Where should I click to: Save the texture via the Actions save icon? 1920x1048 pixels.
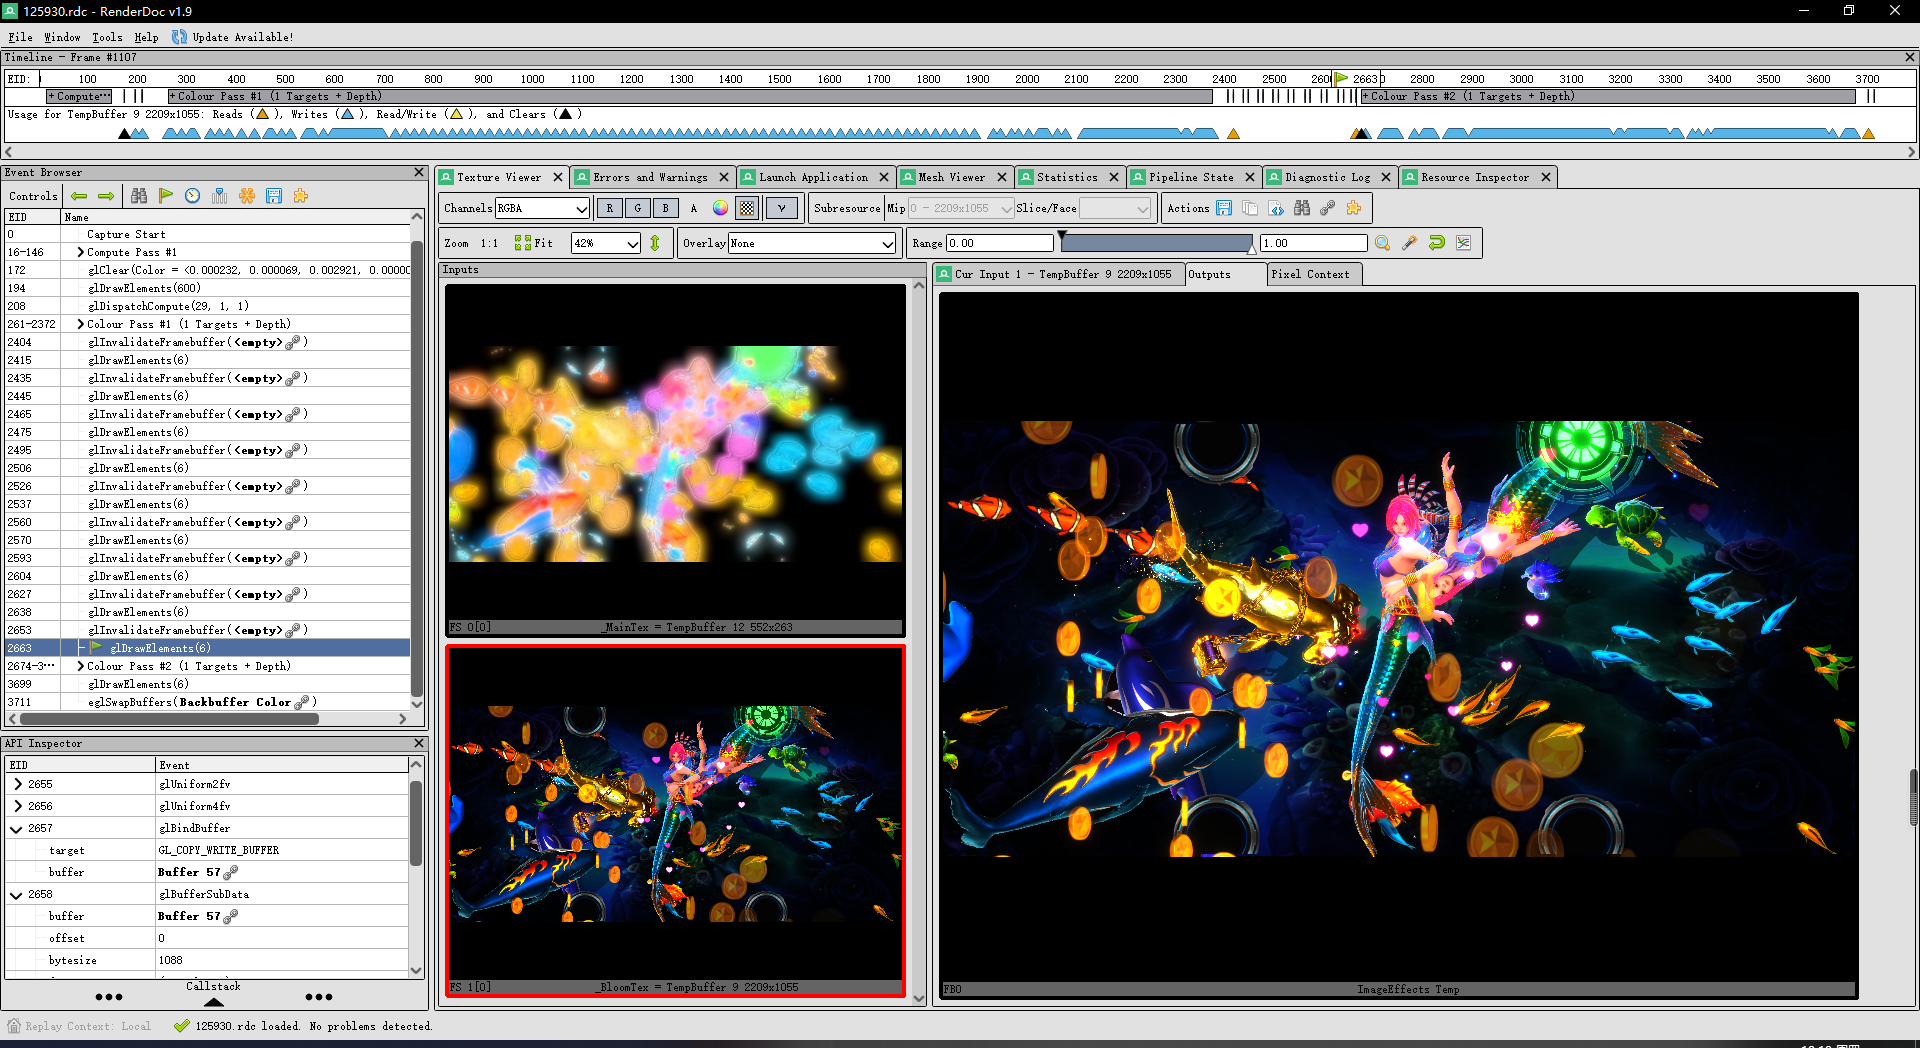[1224, 208]
